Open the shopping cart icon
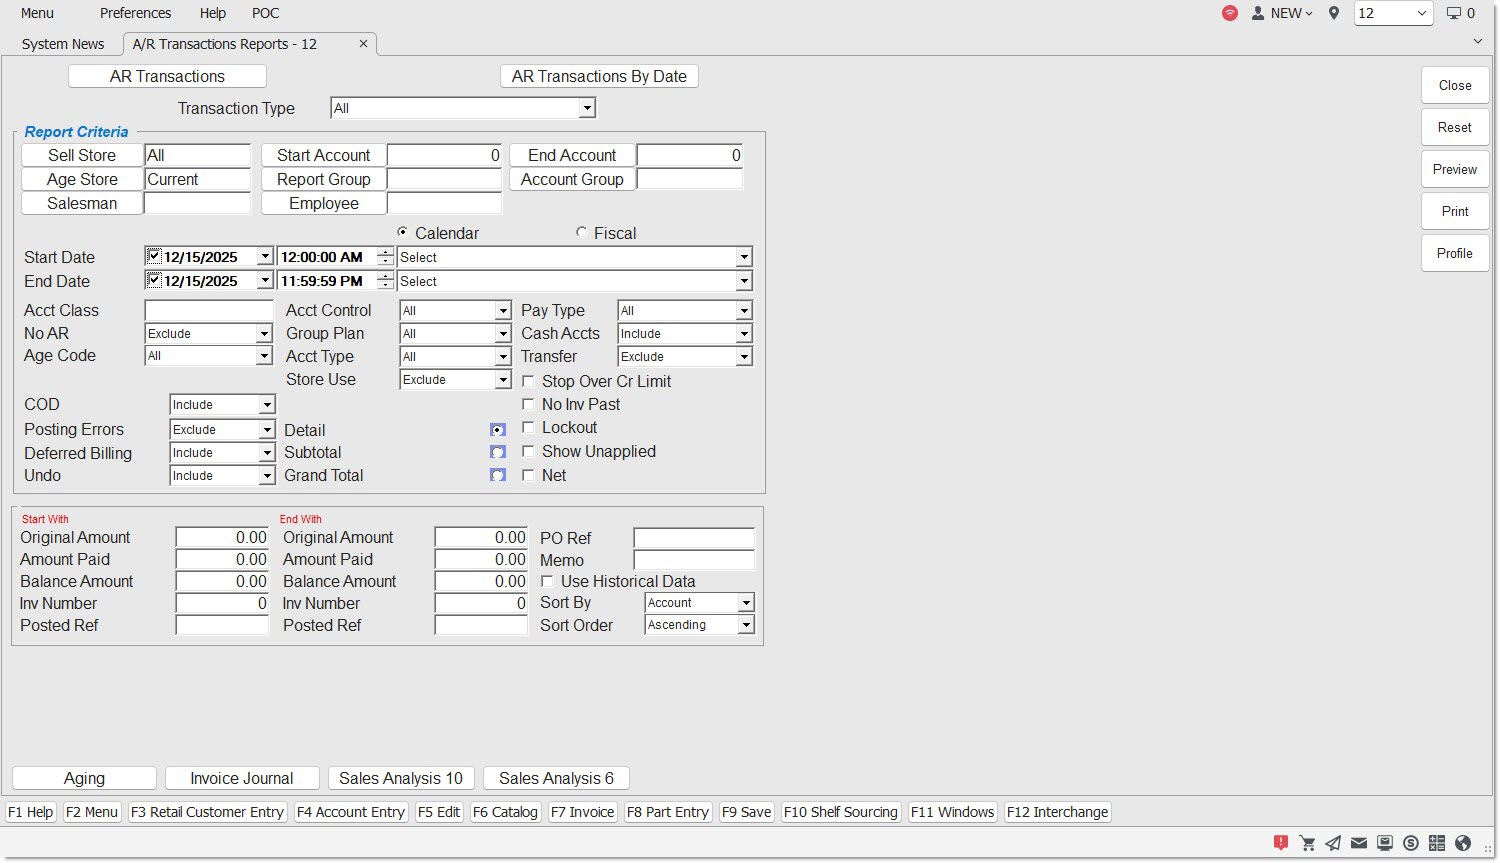This screenshot has width=1500, height=863. tap(1307, 843)
